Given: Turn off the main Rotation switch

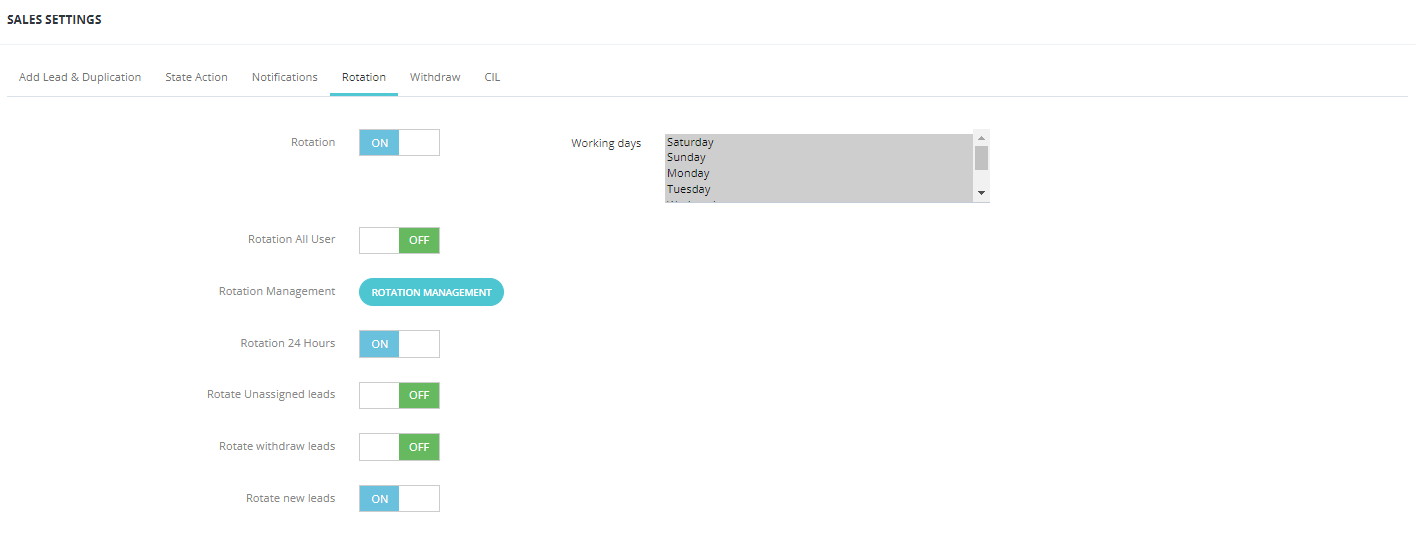Looking at the screenshot, I should 399,143.
